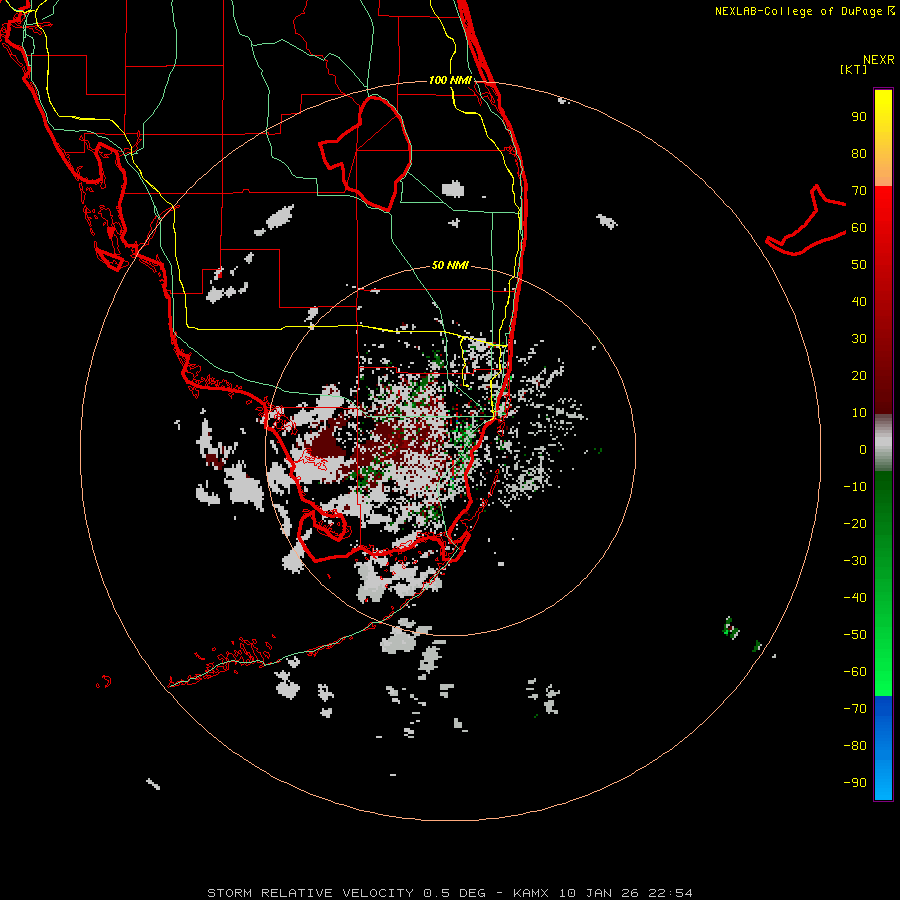Click the 40 value on velocity scale

859,301
